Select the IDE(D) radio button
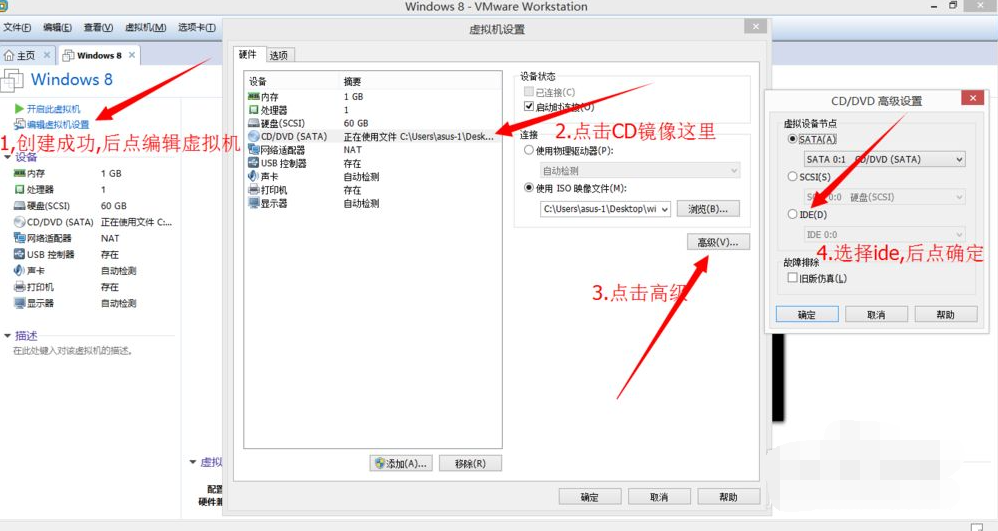This screenshot has width=998, height=531. [792, 215]
